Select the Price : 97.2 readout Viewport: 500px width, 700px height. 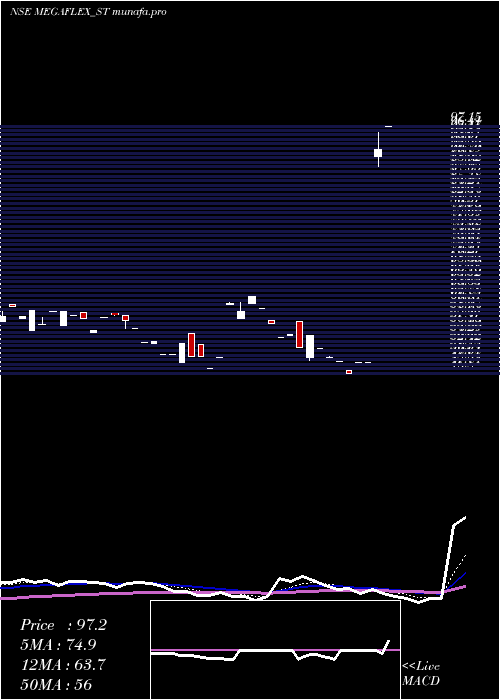click(63, 625)
